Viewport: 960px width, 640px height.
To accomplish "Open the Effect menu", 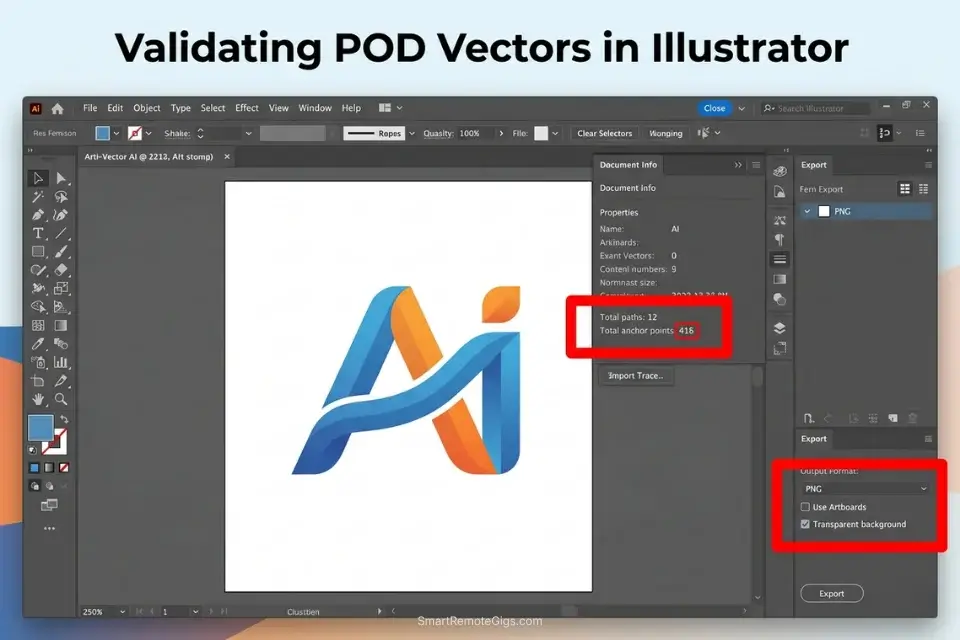I will [247, 108].
